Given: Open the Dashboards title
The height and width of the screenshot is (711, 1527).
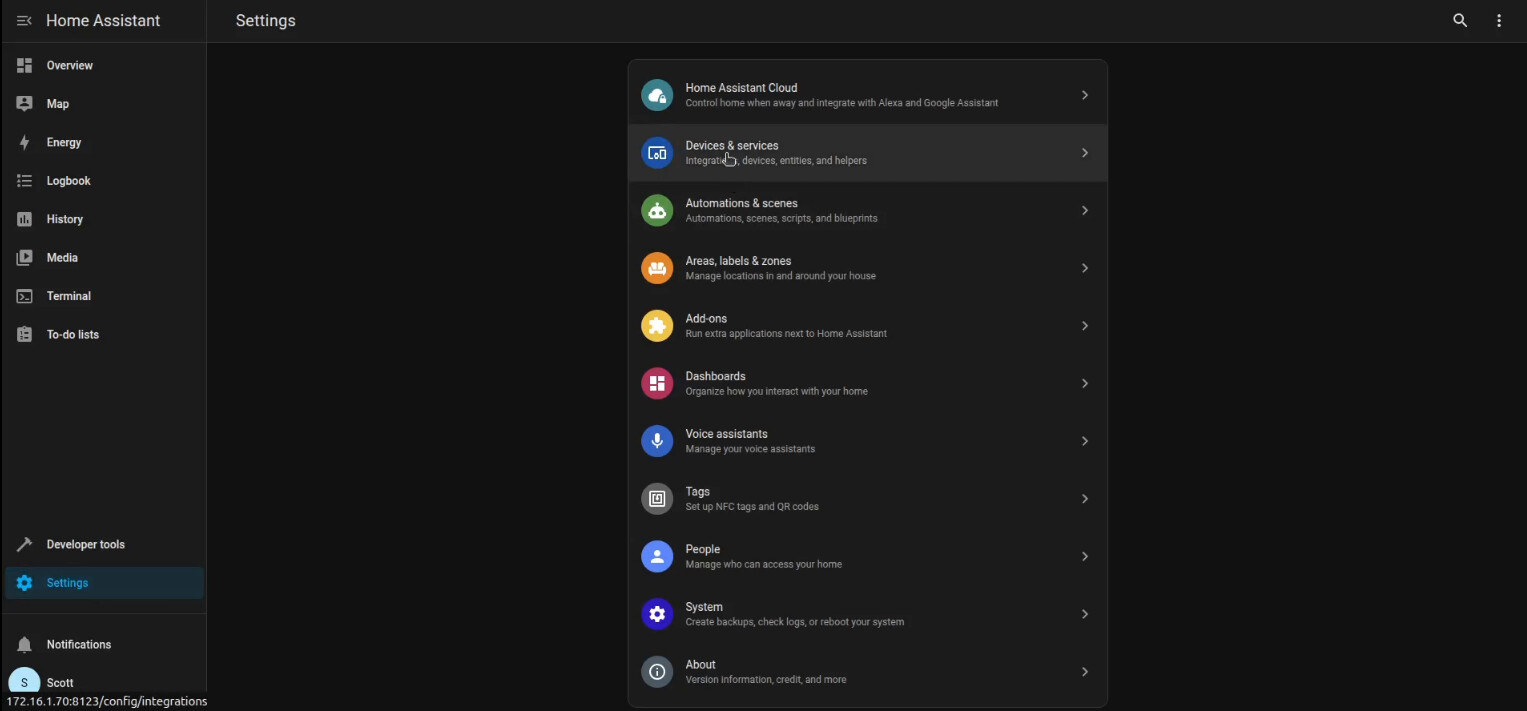Looking at the screenshot, I should coord(715,376).
